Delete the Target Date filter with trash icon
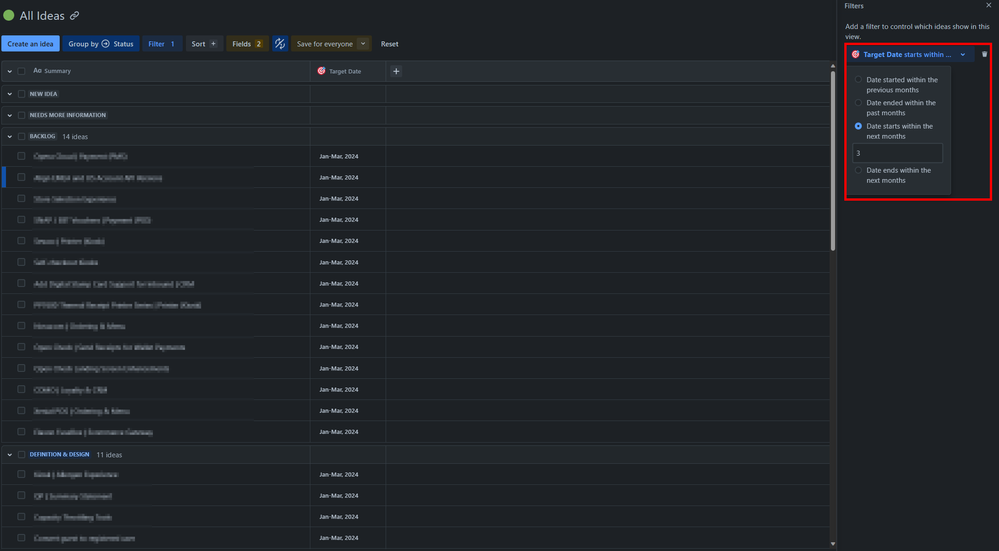Screen dimensions: 999x551 click(984, 54)
